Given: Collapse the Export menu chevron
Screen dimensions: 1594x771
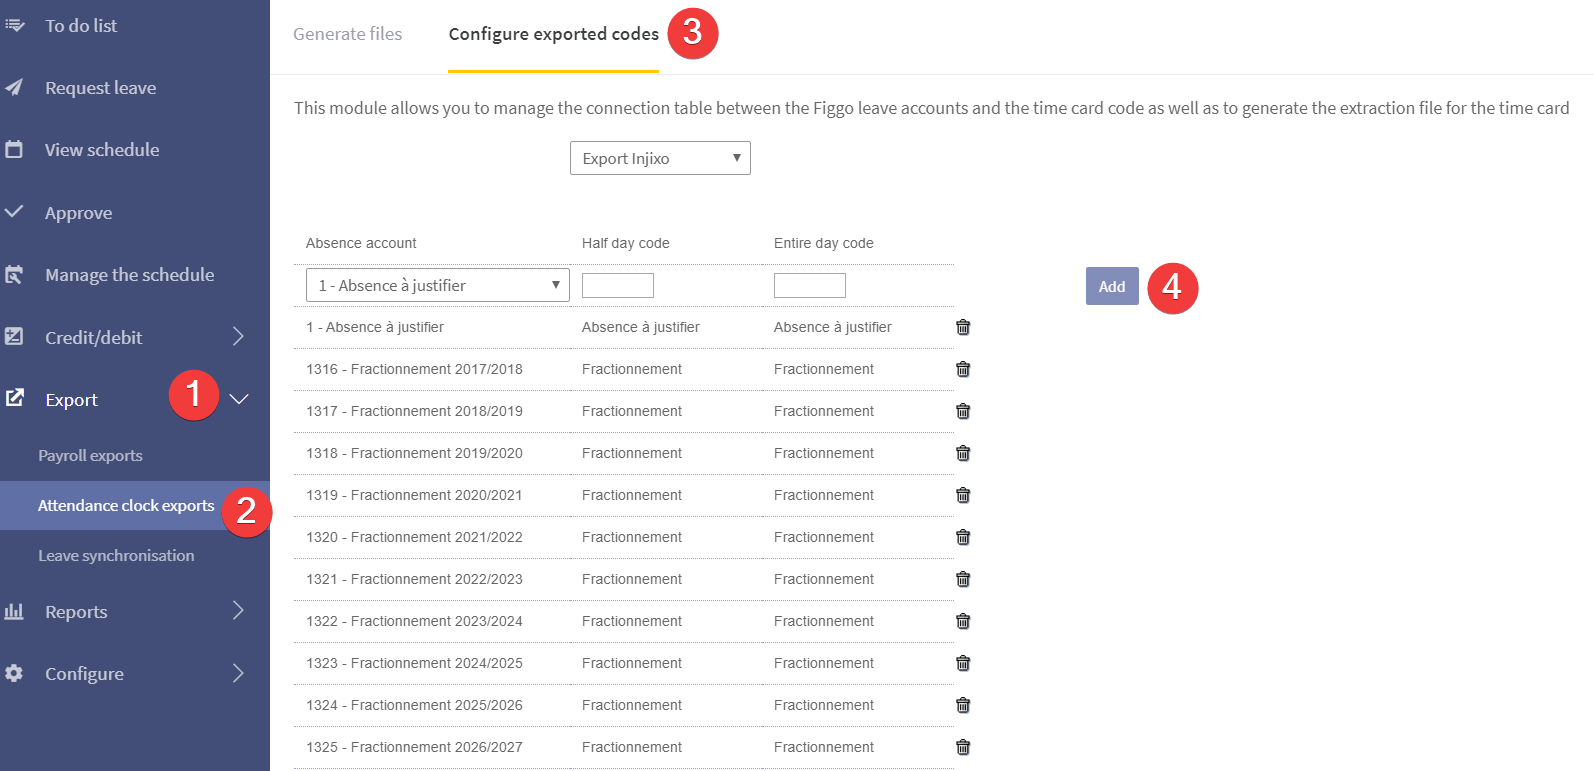Looking at the screenshot, I should click(238, 399).
